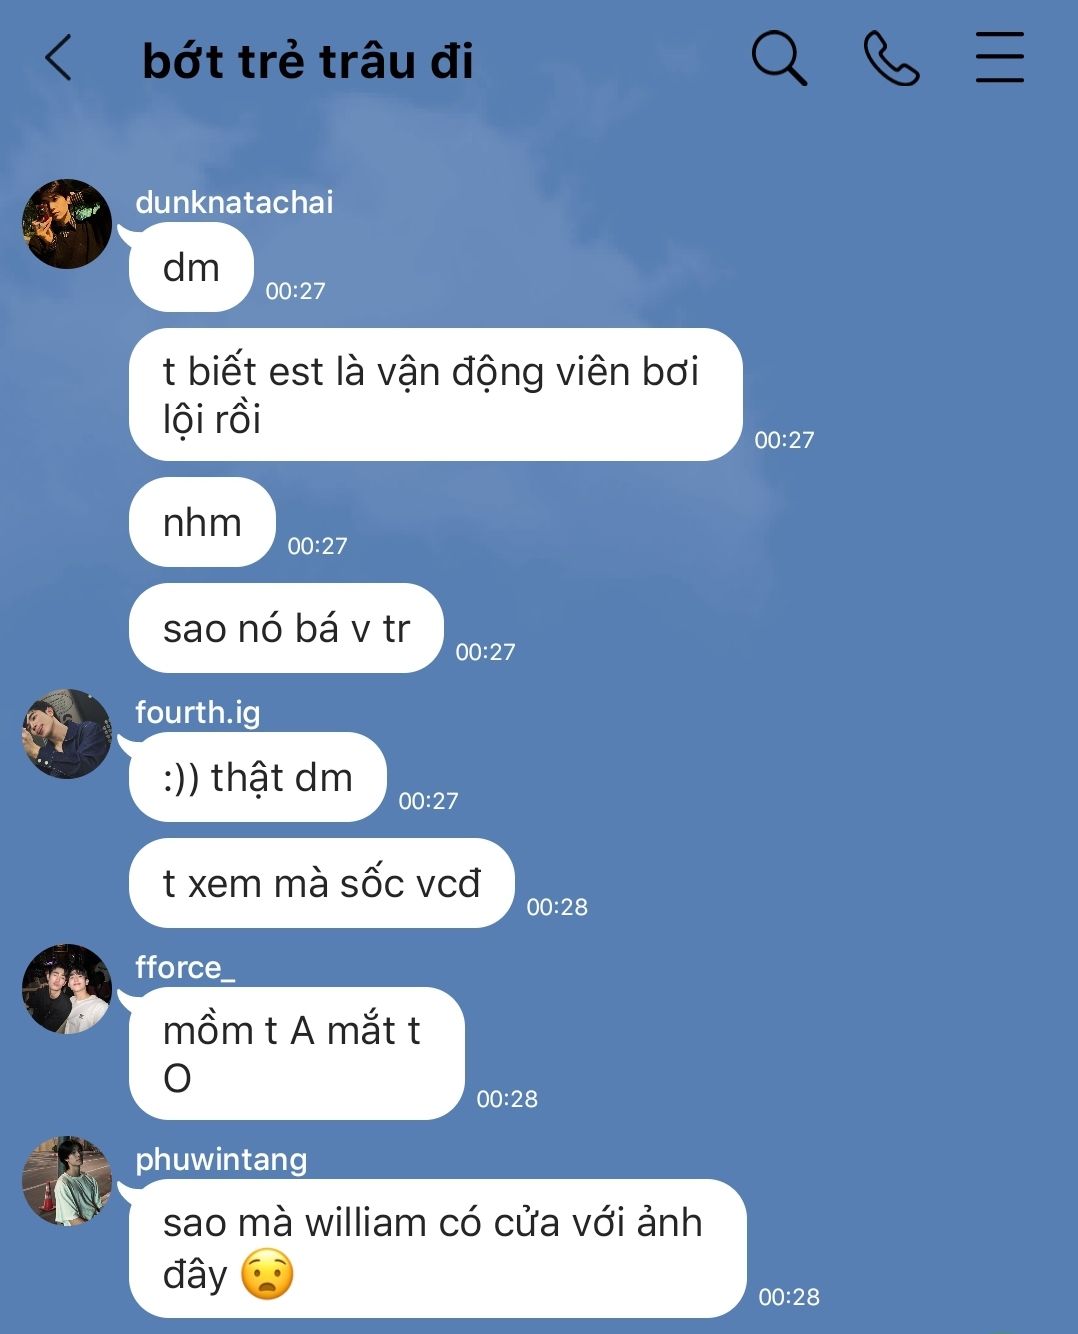Select the "sao nó bá v tr" message

tap(286, 628)
